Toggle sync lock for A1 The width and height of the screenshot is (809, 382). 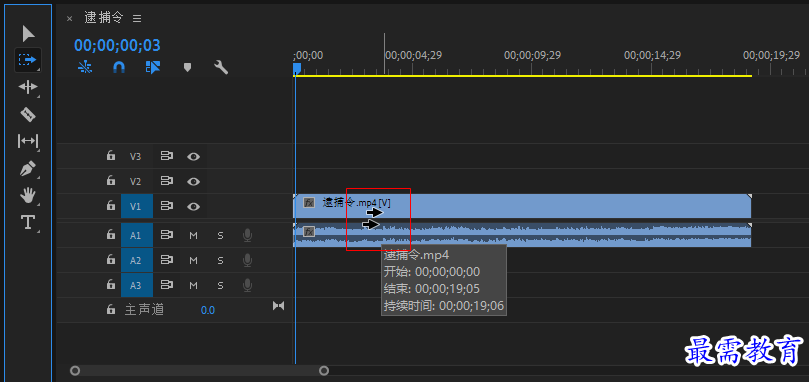click(x=167, y=235)
